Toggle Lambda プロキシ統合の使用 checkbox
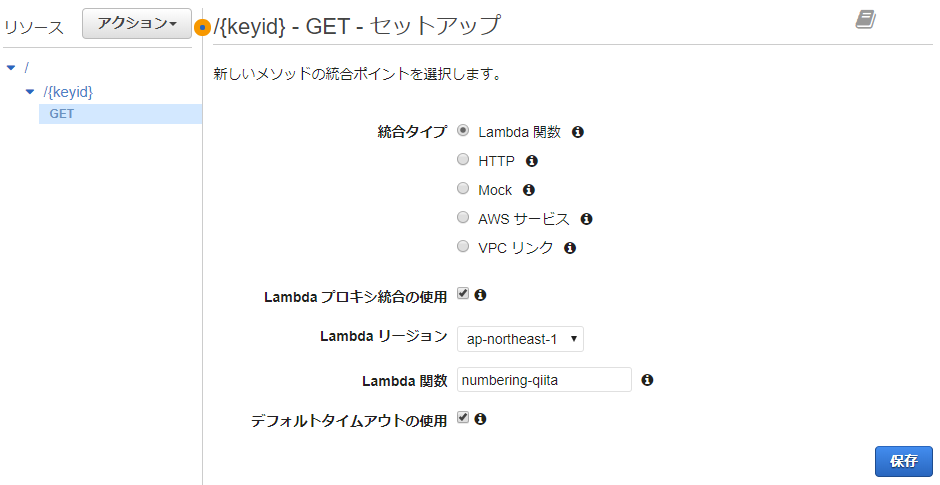The image size is (940, 485). [463, 293]
